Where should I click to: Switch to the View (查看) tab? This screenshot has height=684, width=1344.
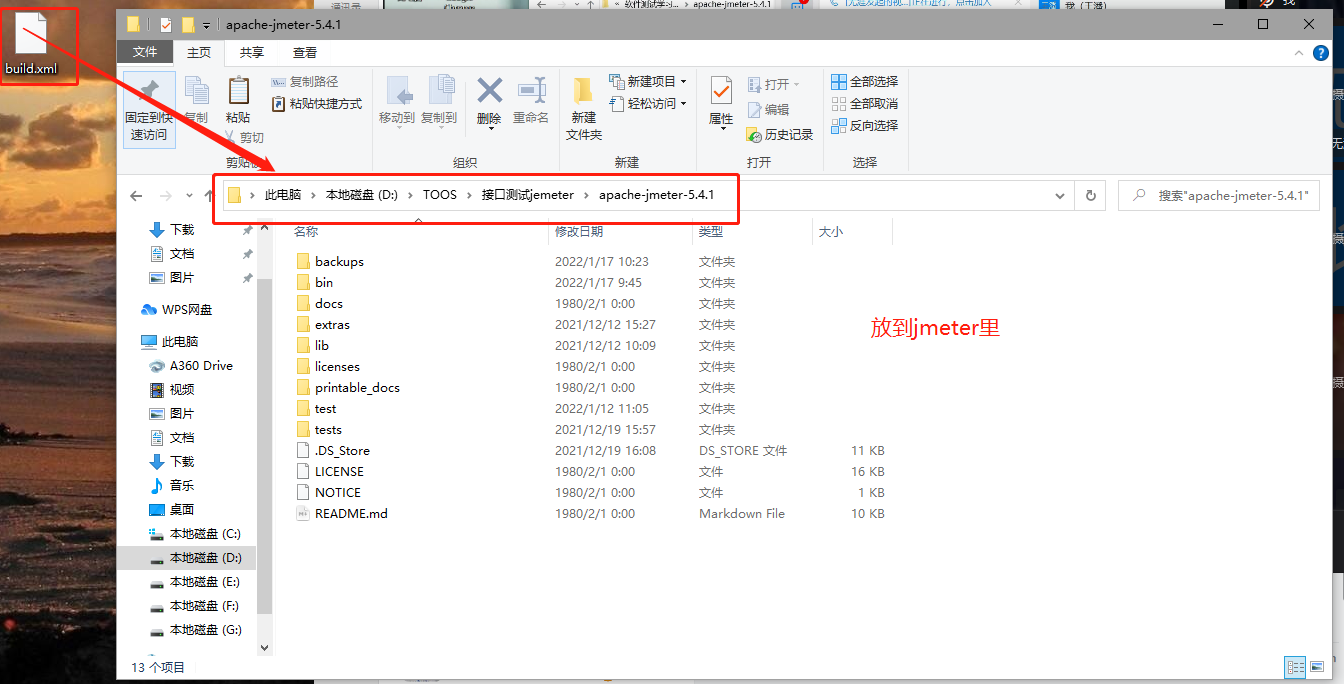click(x=305, y=52)
